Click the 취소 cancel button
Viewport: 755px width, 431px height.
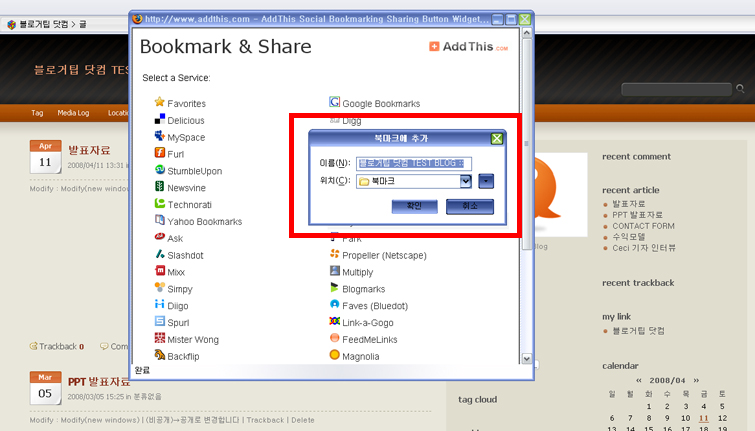(x=469, y=206)
